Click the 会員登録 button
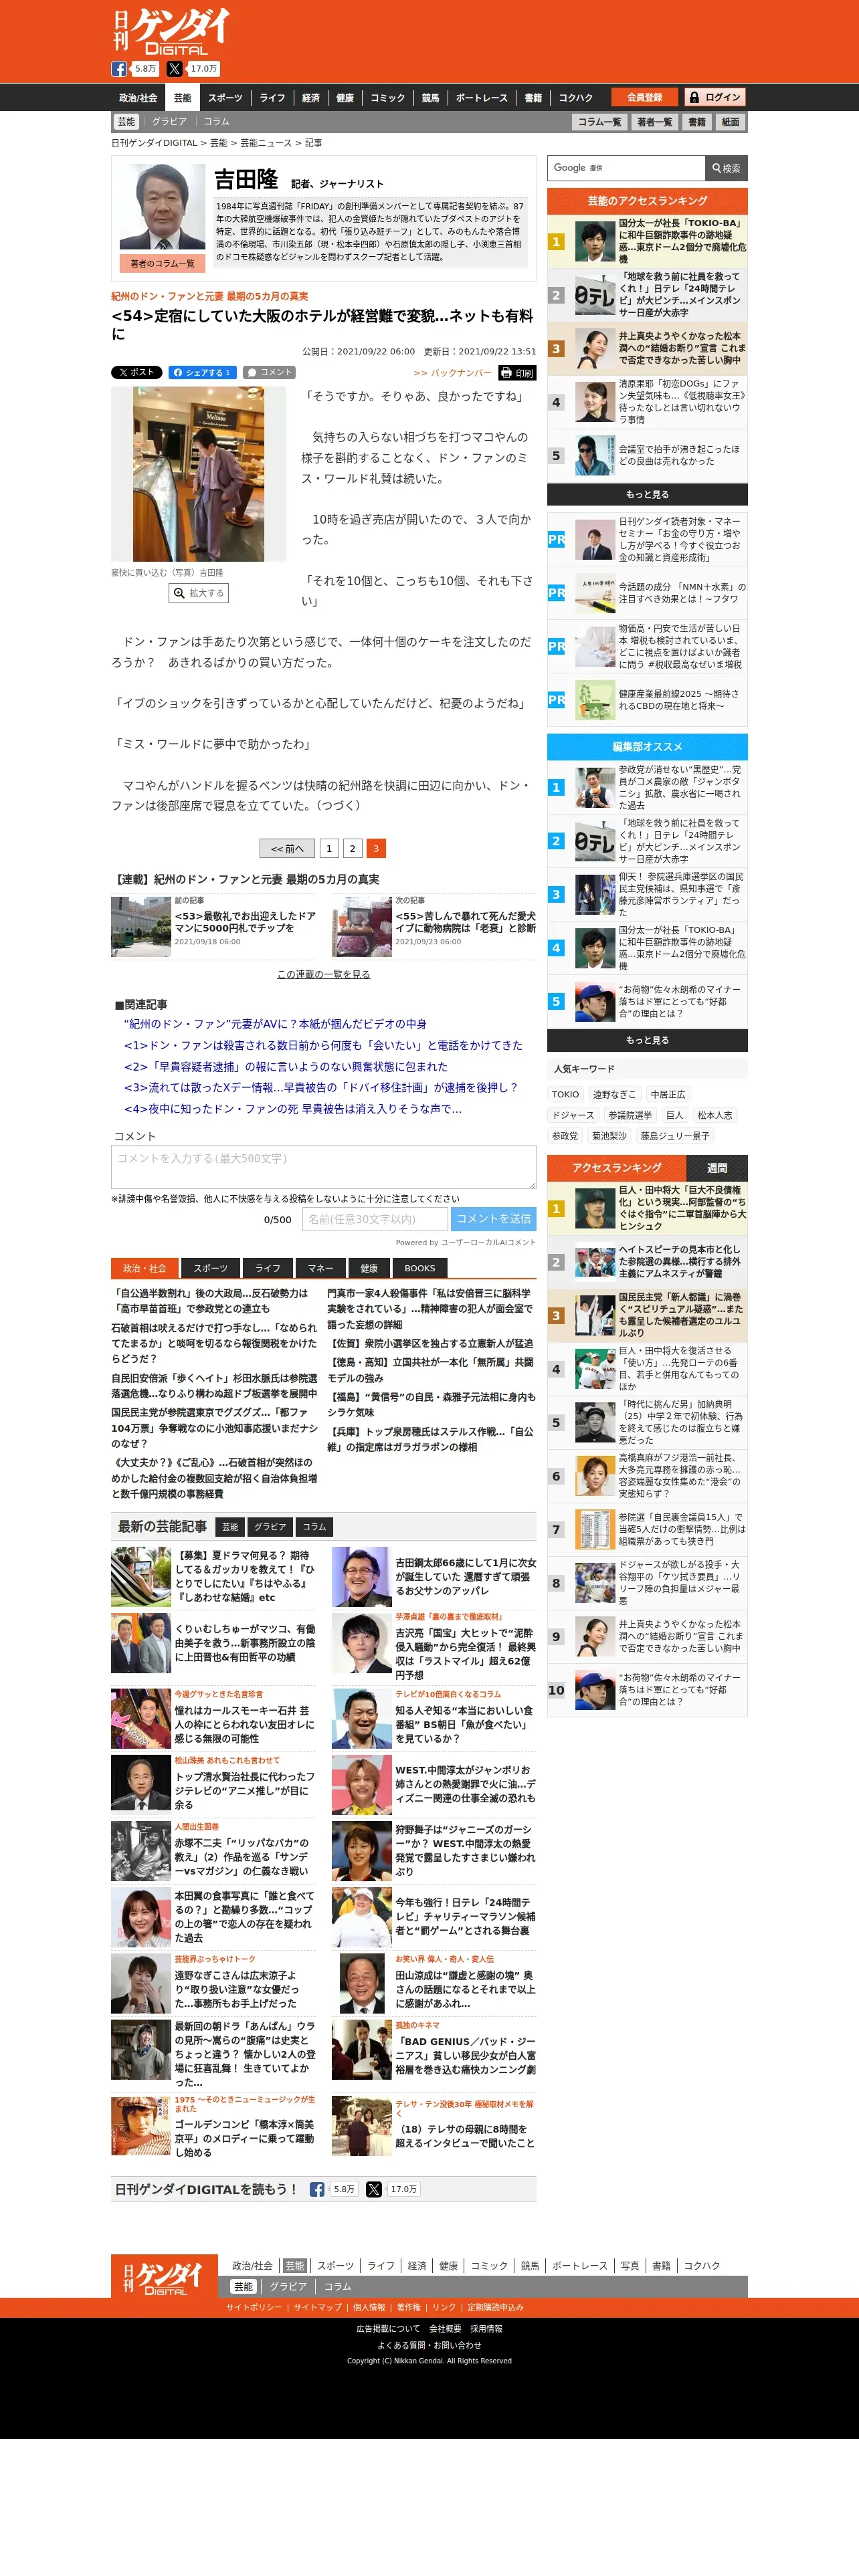Viewport: 859px width, 2576px height. click(644, 97)
